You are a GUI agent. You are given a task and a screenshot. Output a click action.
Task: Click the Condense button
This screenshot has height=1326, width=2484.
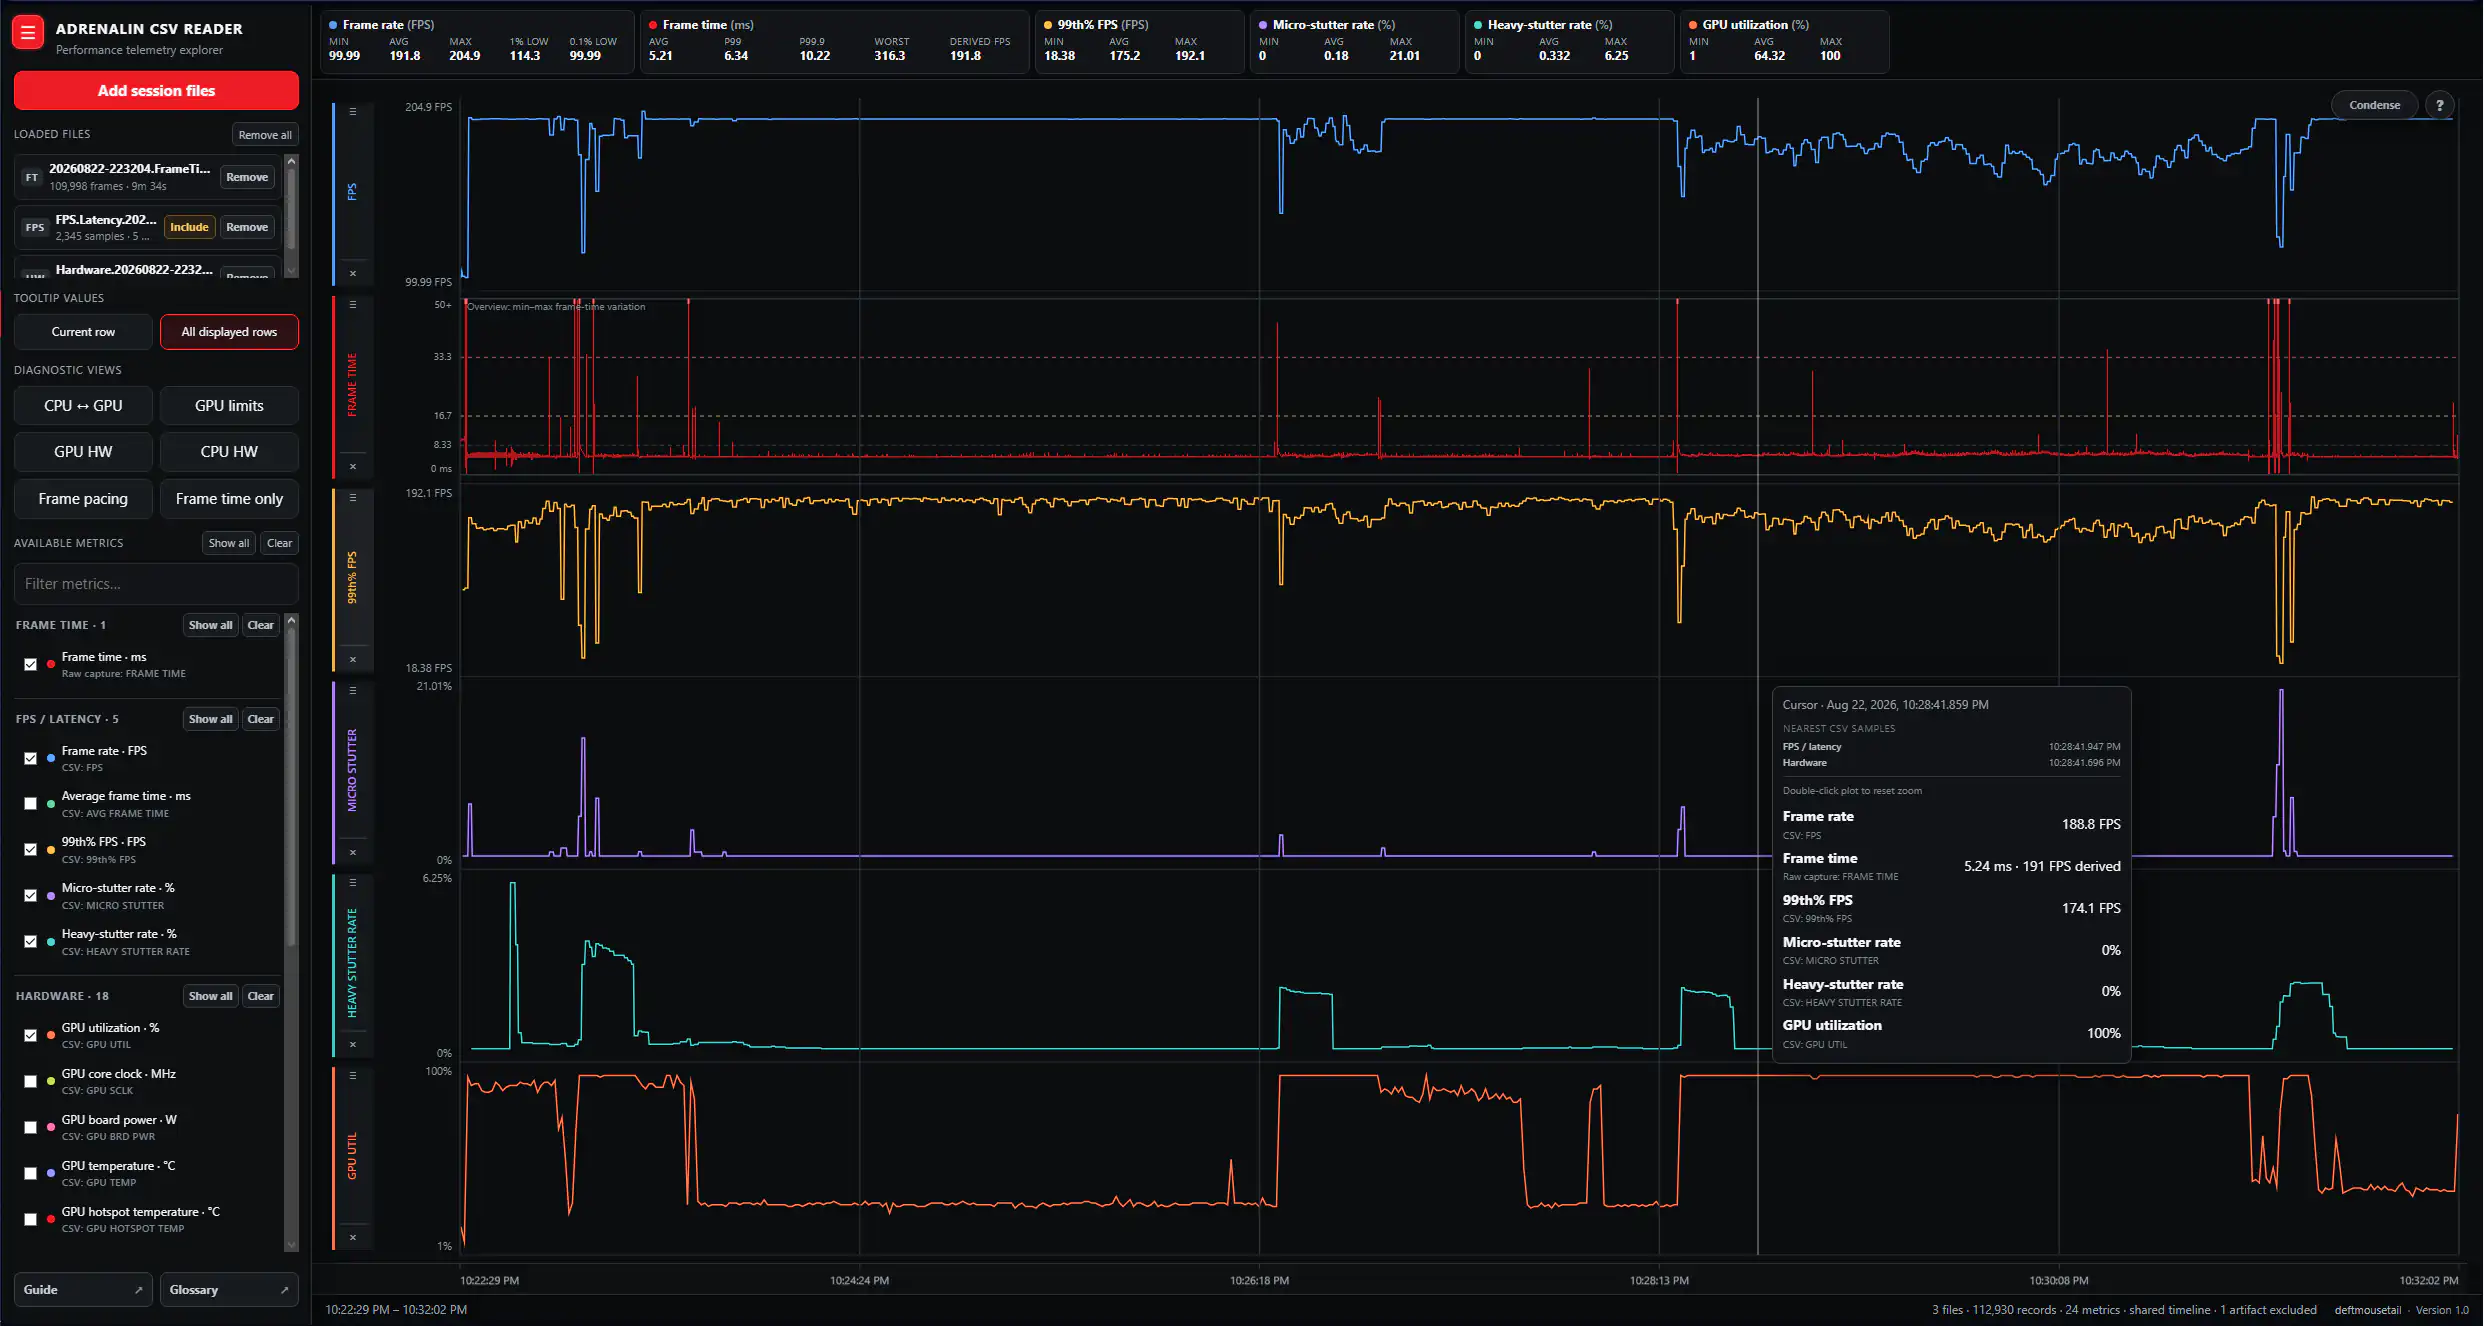coord(2374,105)
